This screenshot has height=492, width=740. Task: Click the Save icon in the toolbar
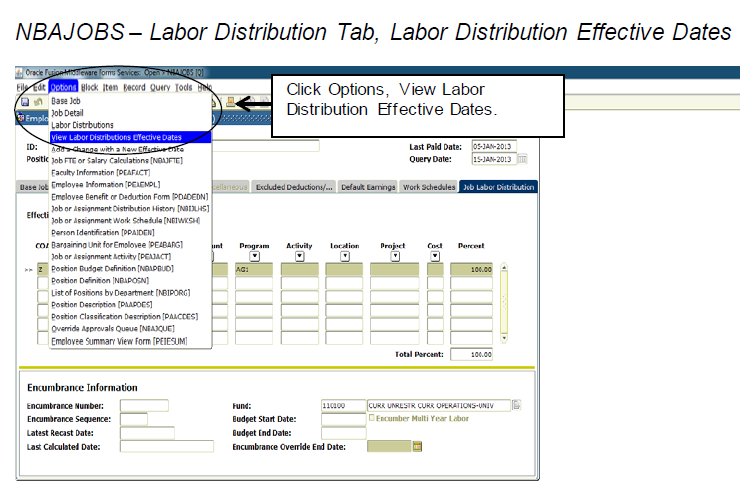point(24,102)
